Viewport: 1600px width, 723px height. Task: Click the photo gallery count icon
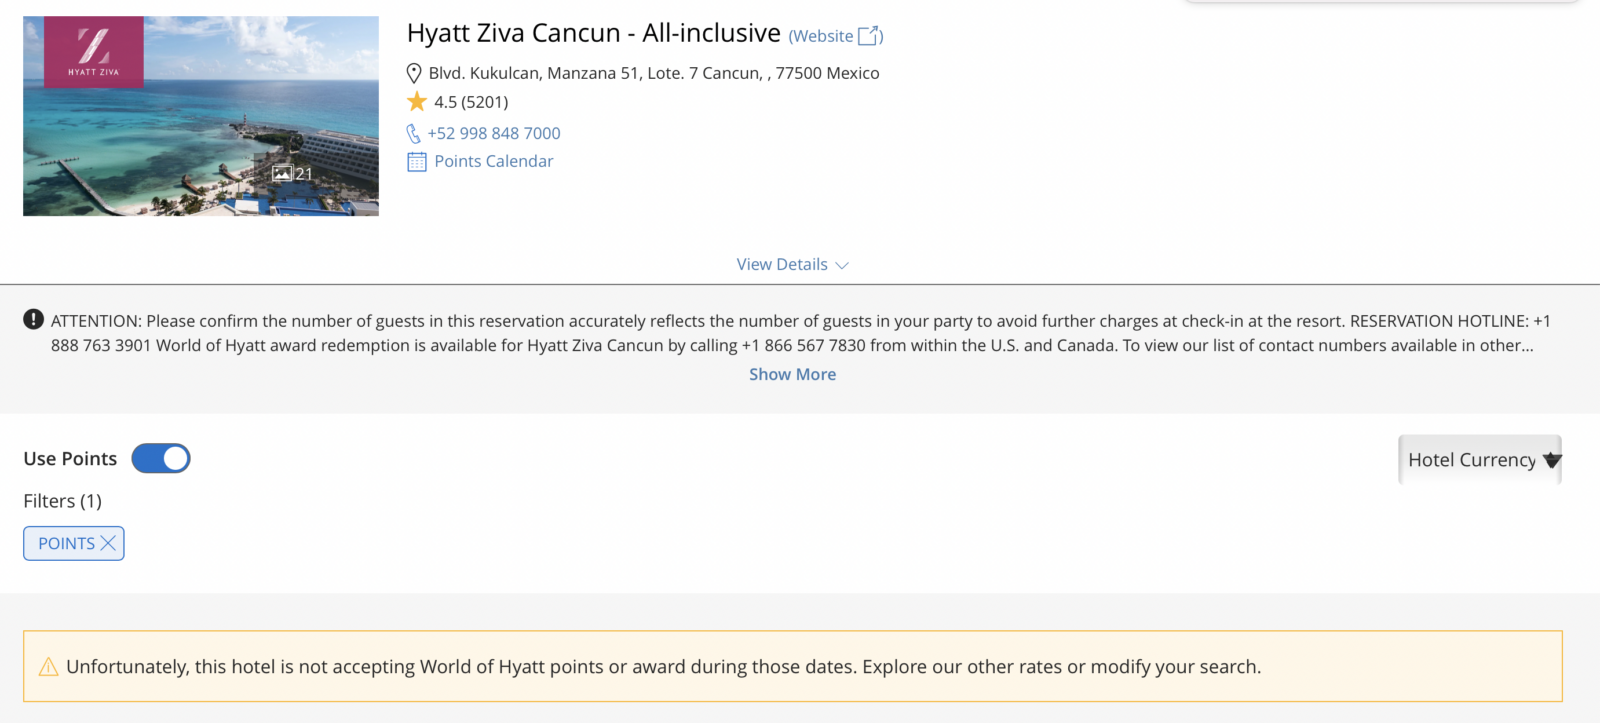[x=282, y=173]
